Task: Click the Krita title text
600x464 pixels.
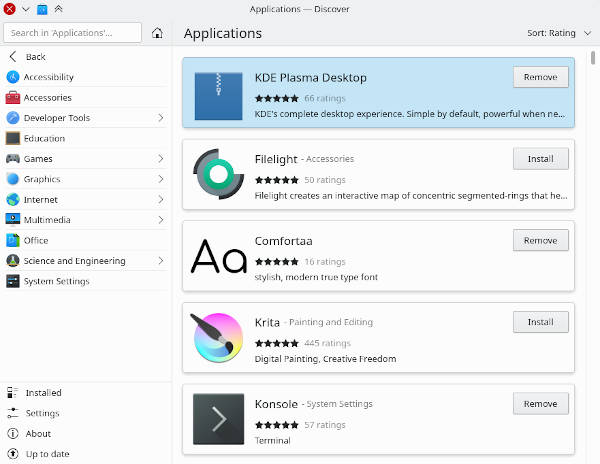Action: pyautogui.click(x=267, y=322)
